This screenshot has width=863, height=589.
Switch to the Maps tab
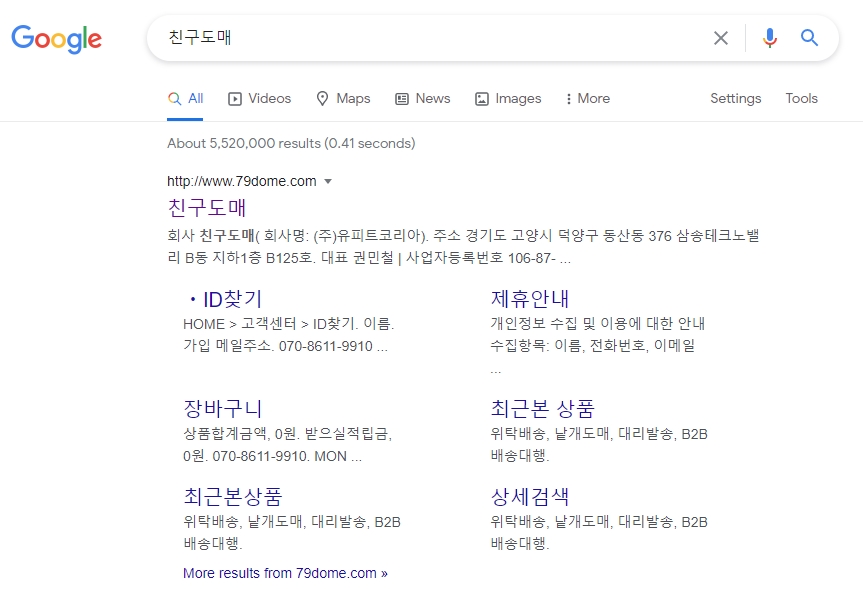click(x=343, y=99)
